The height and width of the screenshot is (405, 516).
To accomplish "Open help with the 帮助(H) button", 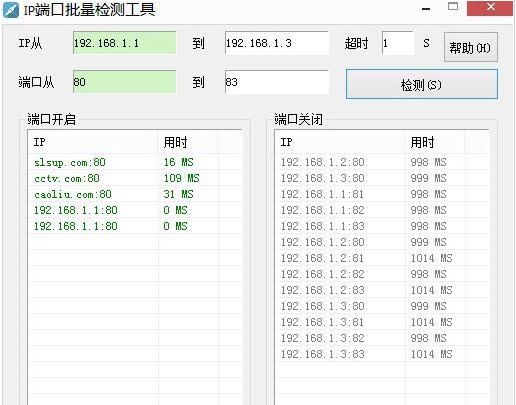I will click(x=471, y=48).
